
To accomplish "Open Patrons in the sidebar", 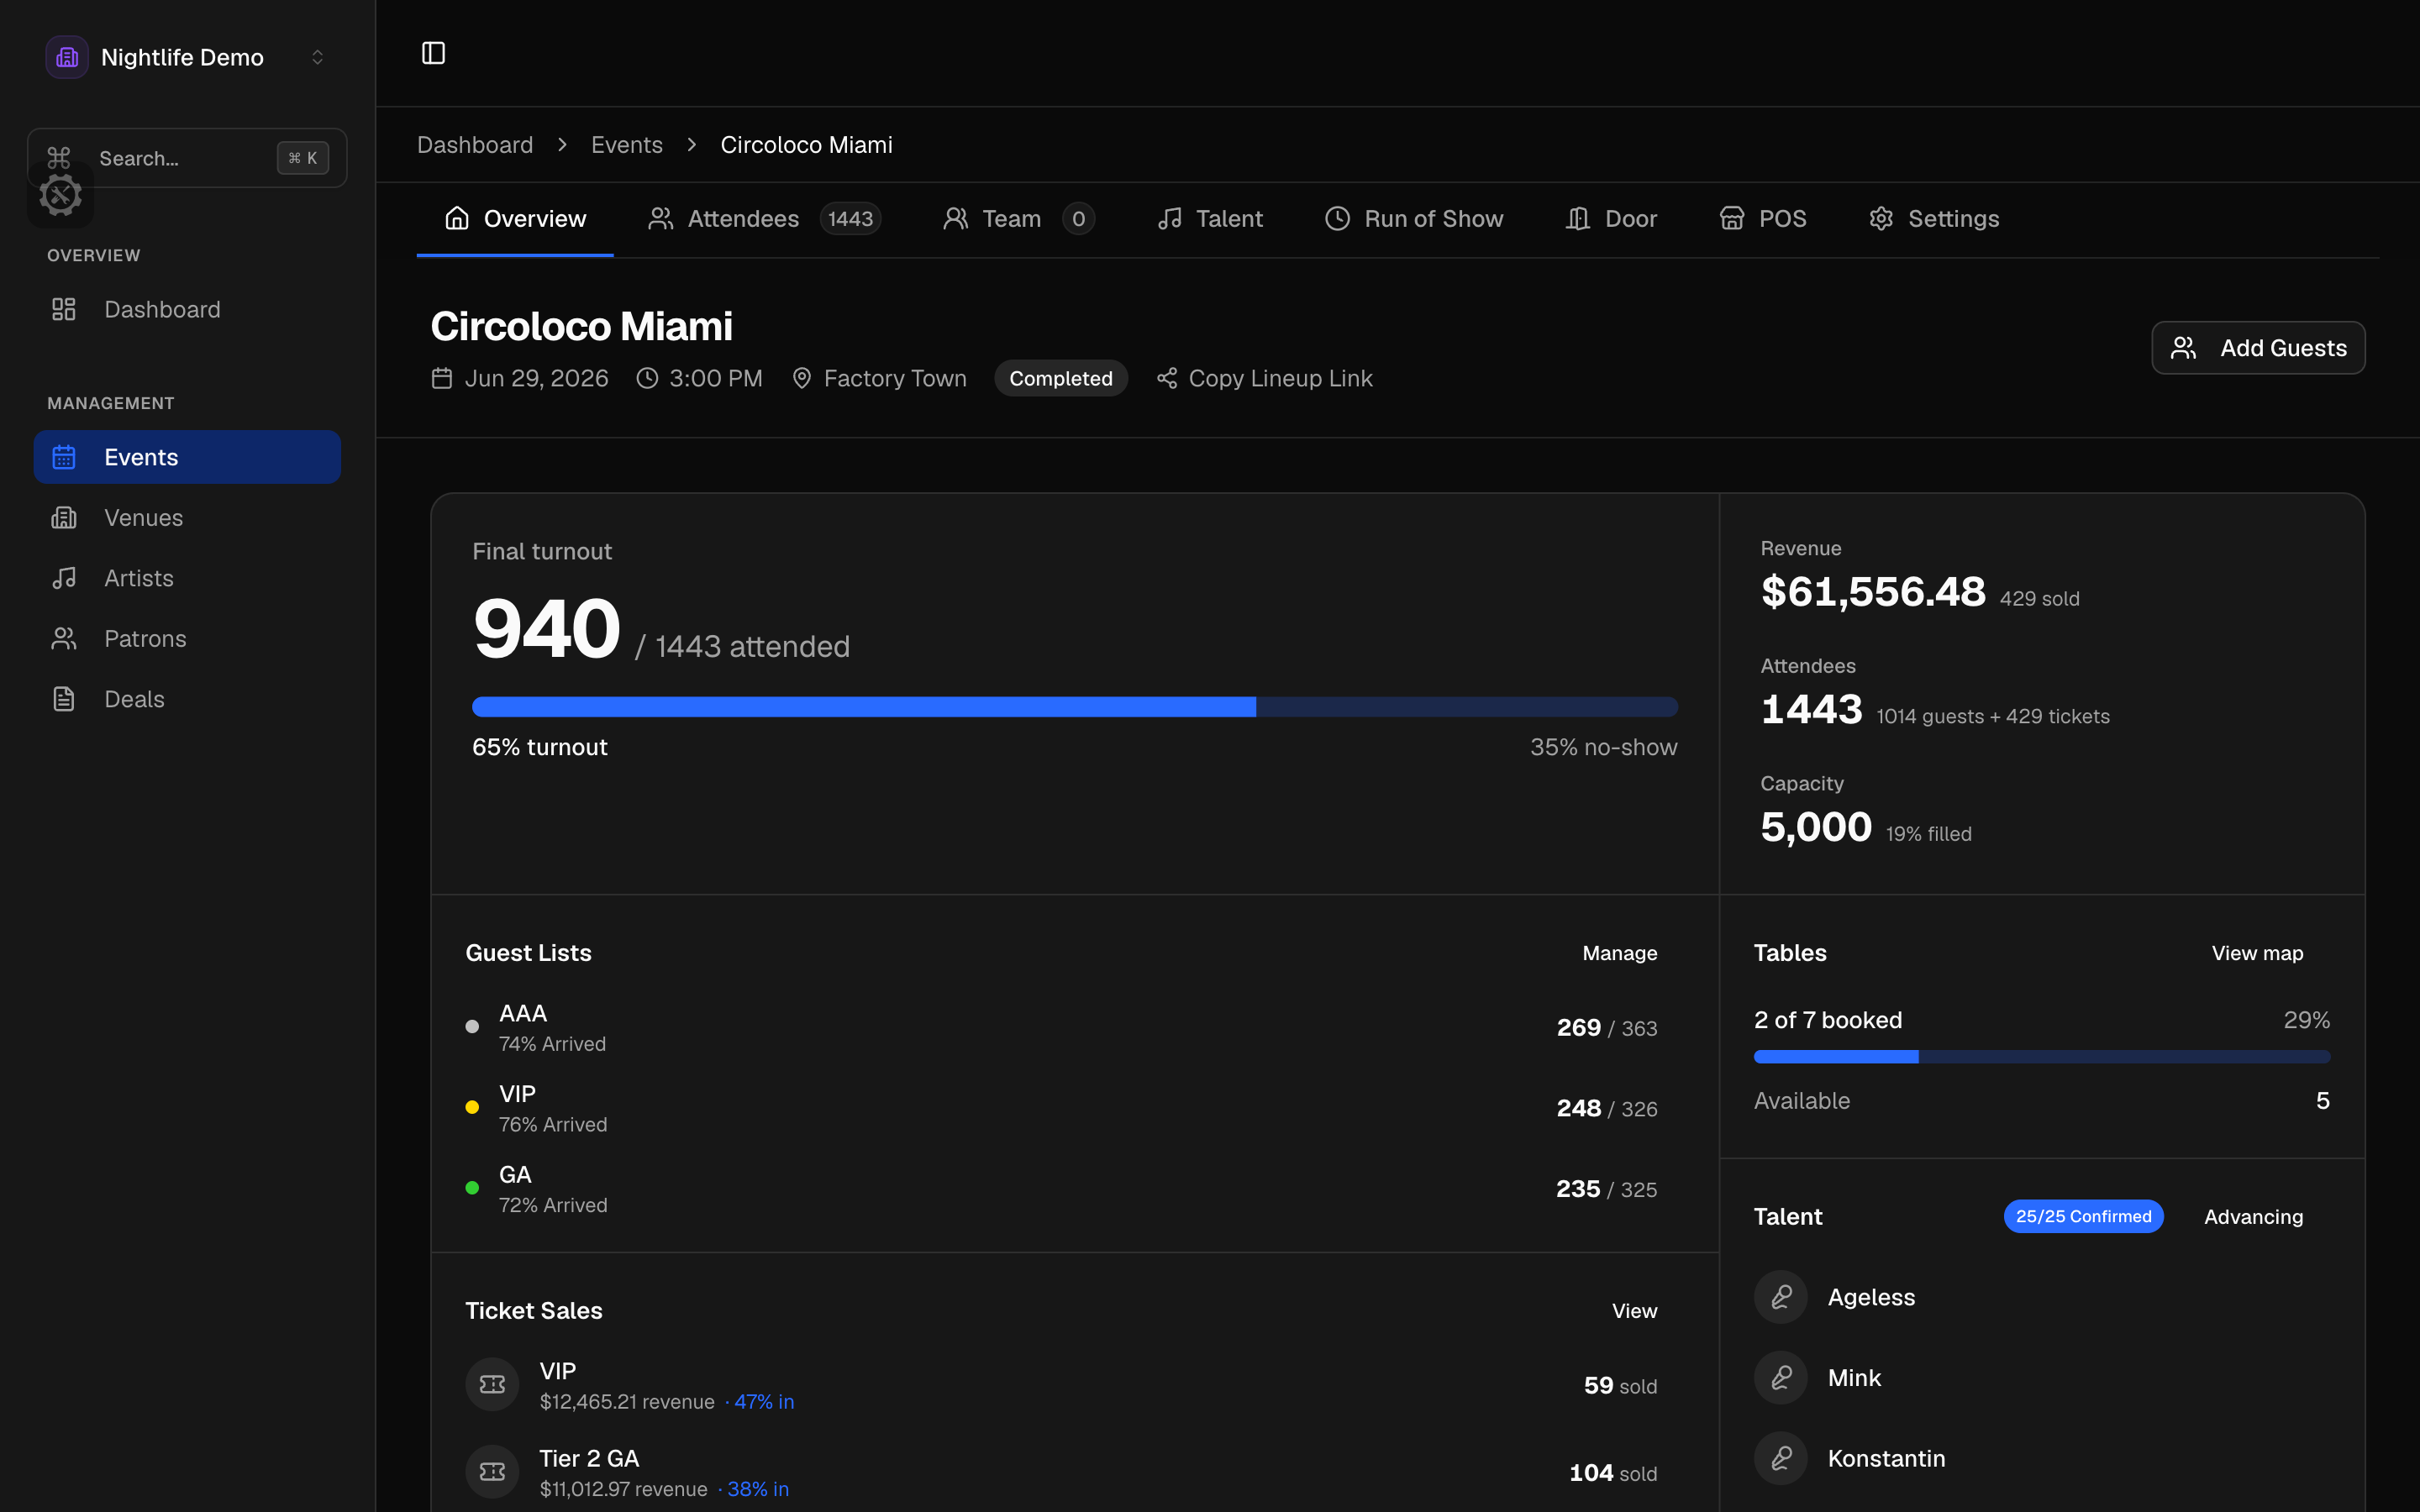I will coord(187,639).
